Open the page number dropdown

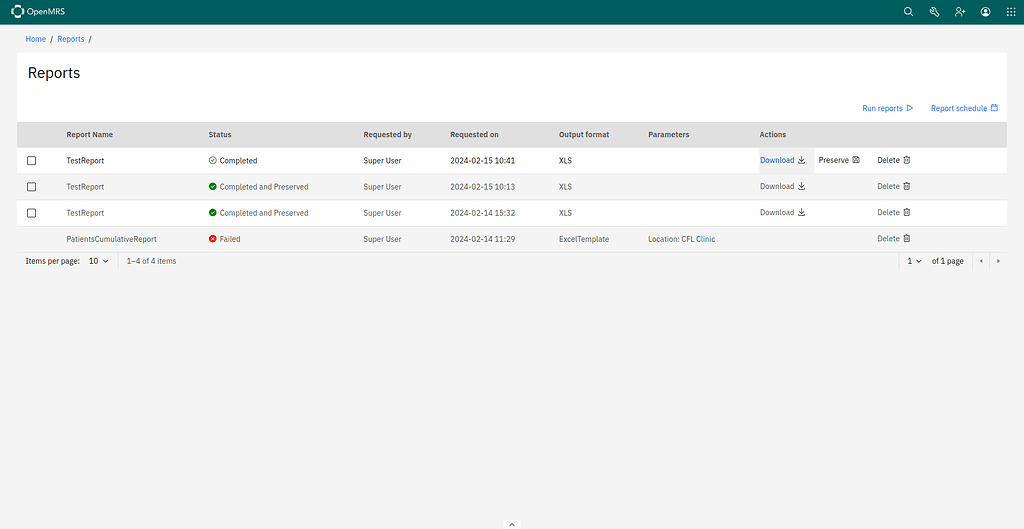point(914,261)
